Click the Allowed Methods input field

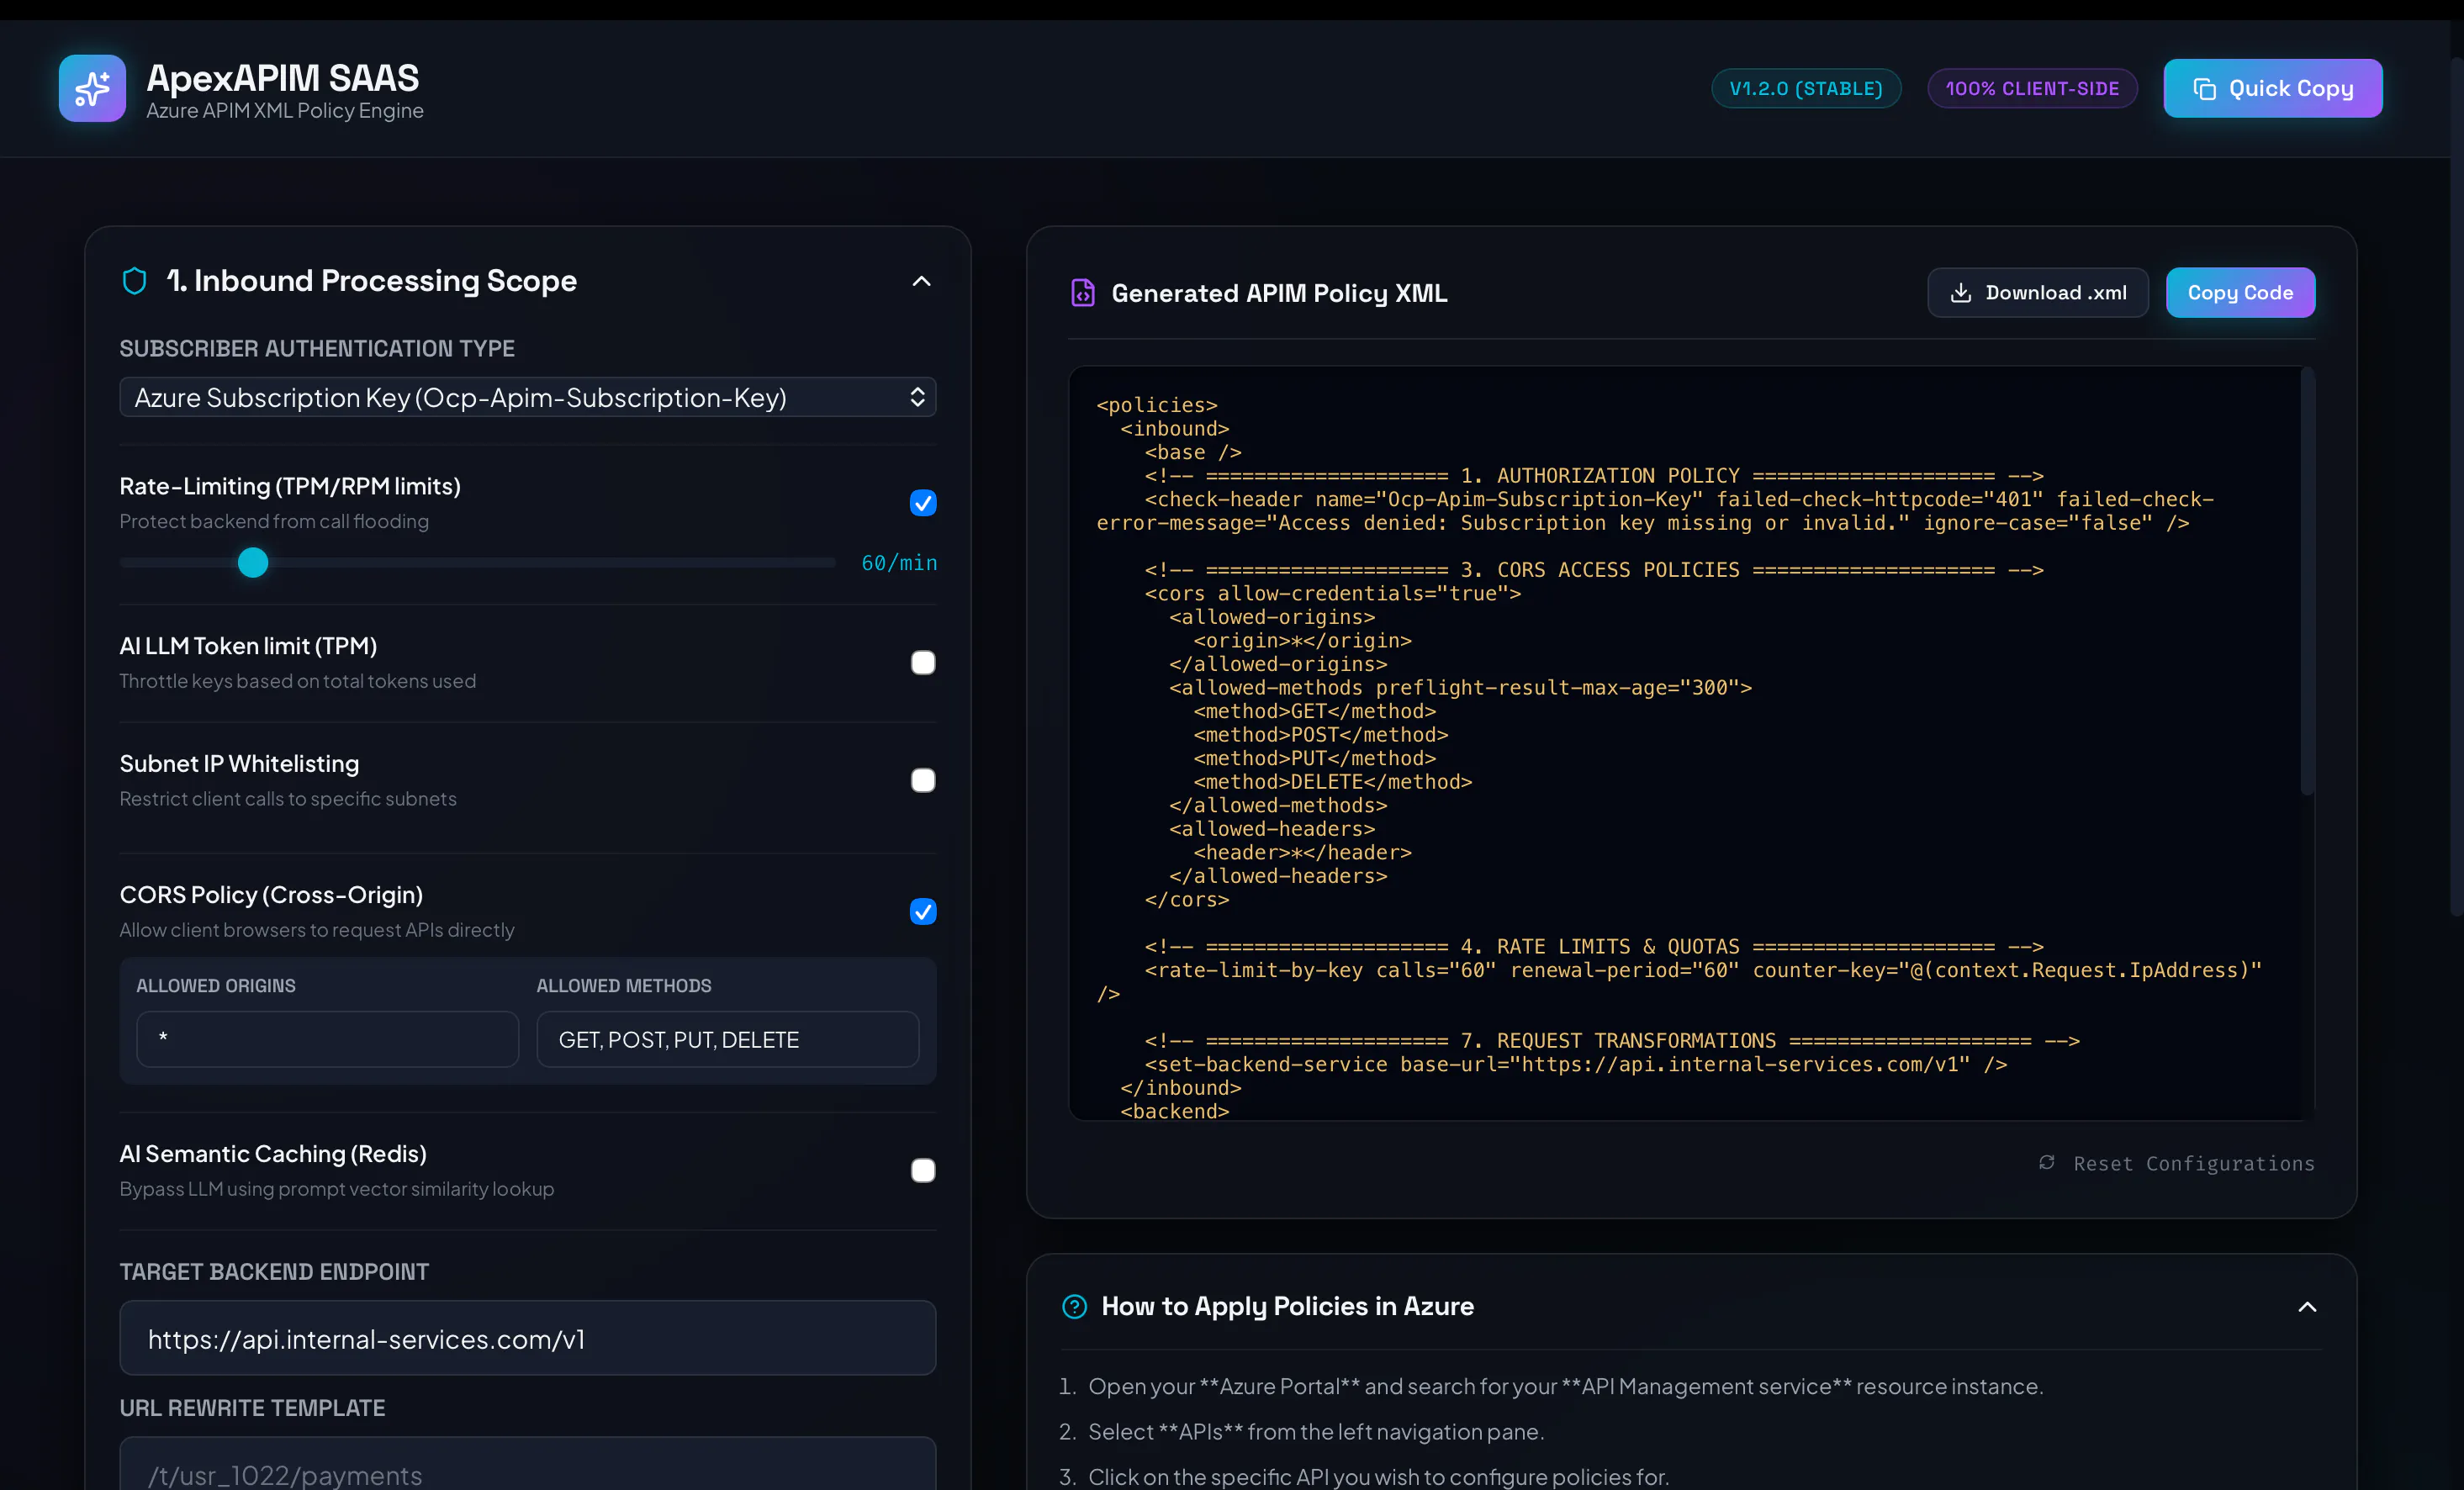[728, 1039]
